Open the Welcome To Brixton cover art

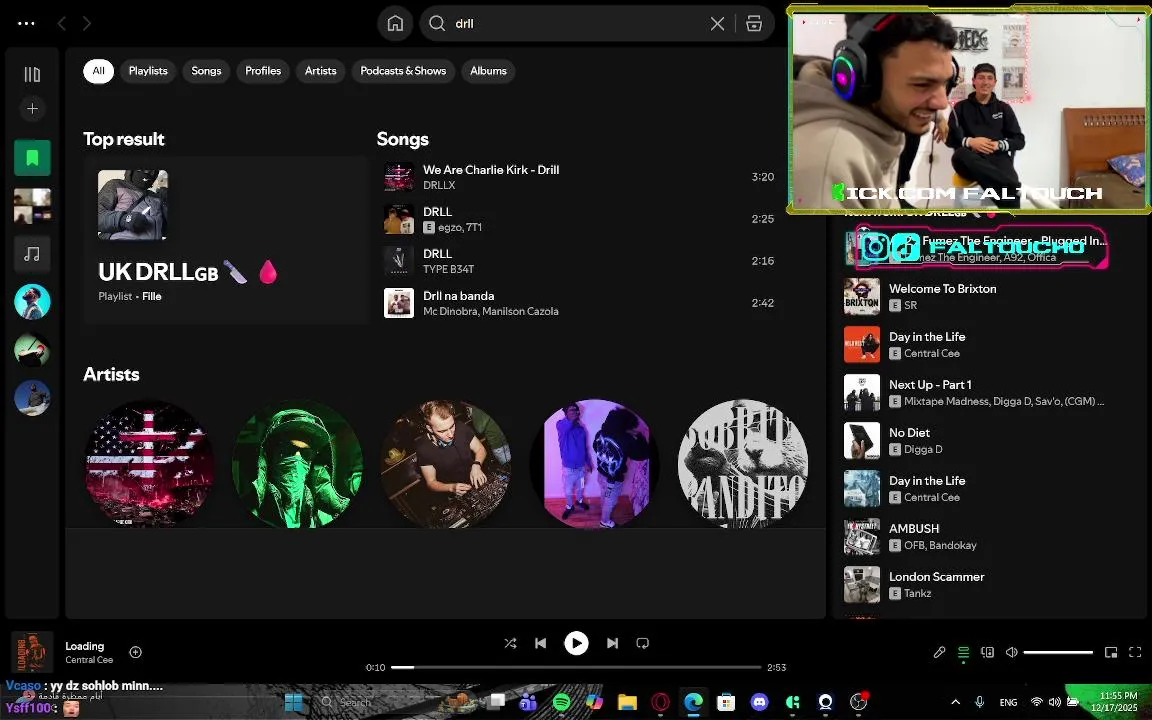(x=862, y=297)
